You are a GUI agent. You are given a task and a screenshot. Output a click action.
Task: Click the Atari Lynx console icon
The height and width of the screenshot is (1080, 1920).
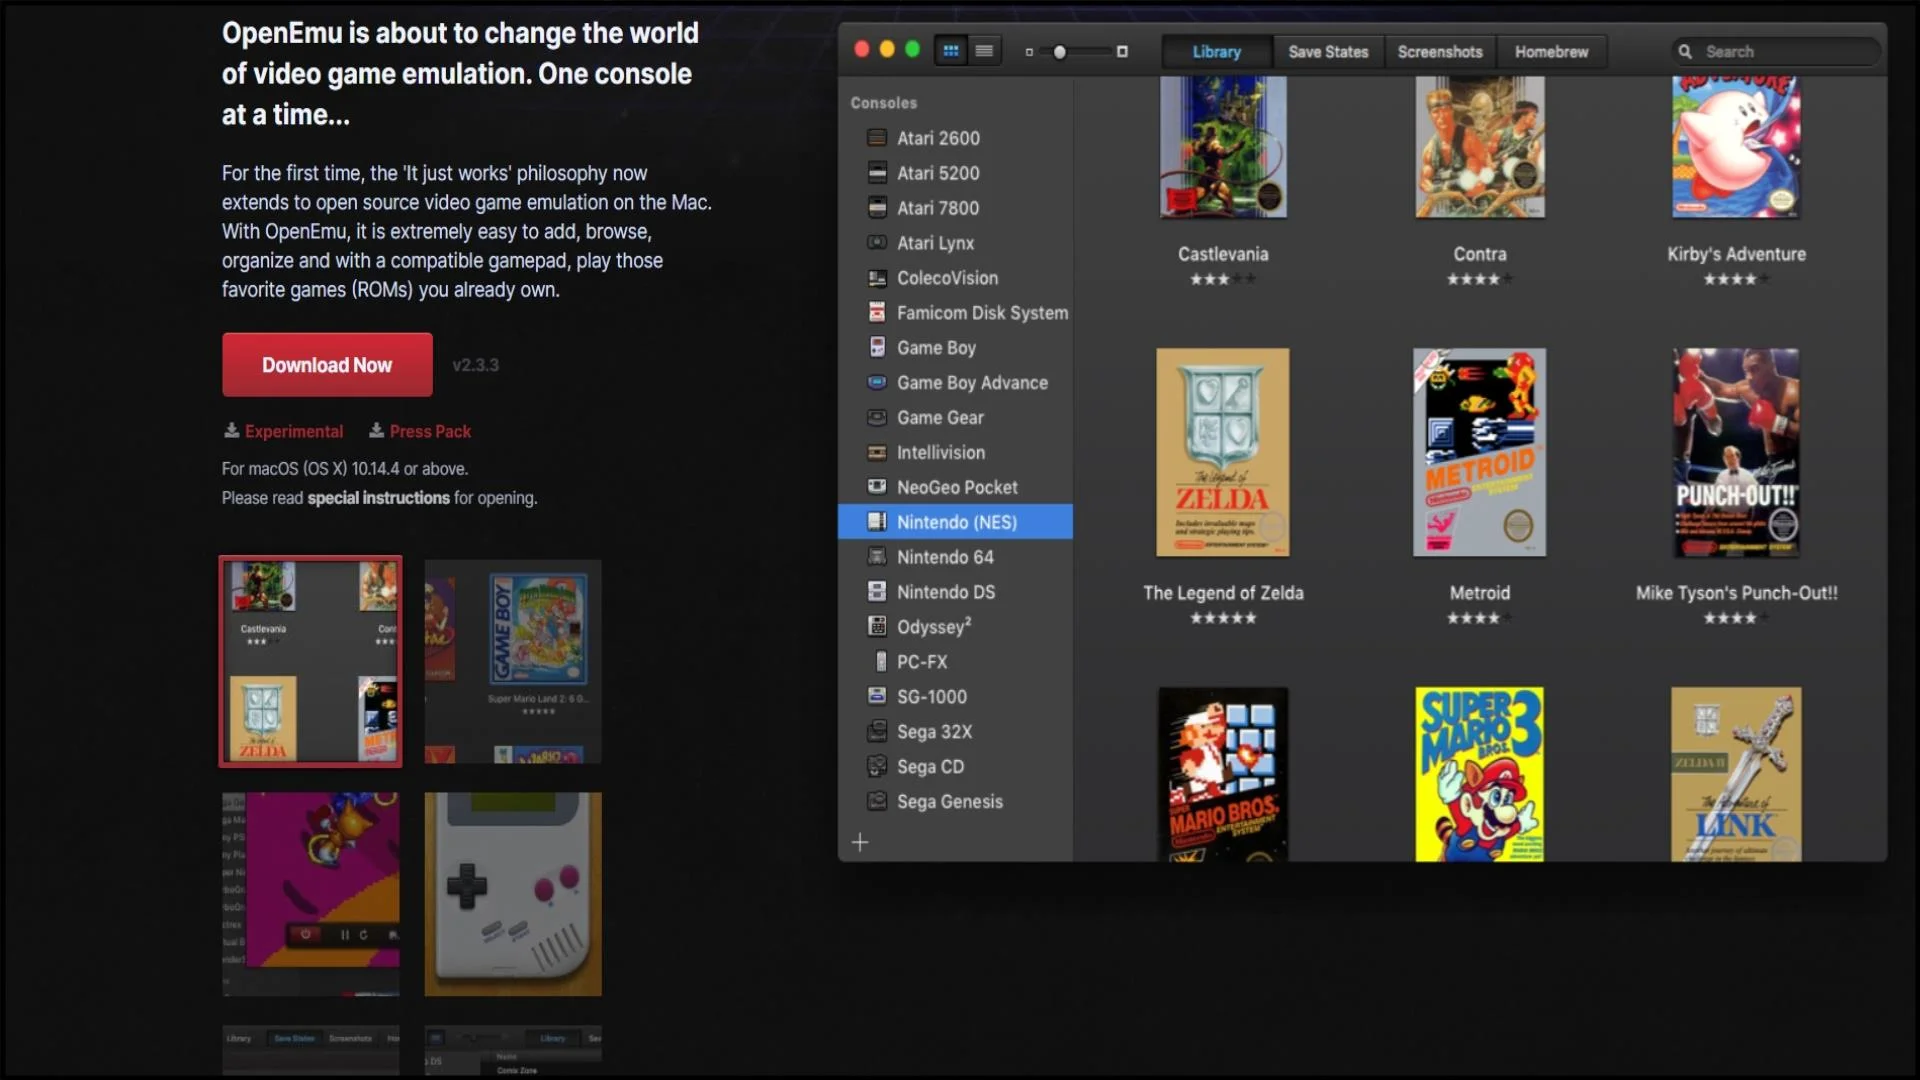coord(877,243)
